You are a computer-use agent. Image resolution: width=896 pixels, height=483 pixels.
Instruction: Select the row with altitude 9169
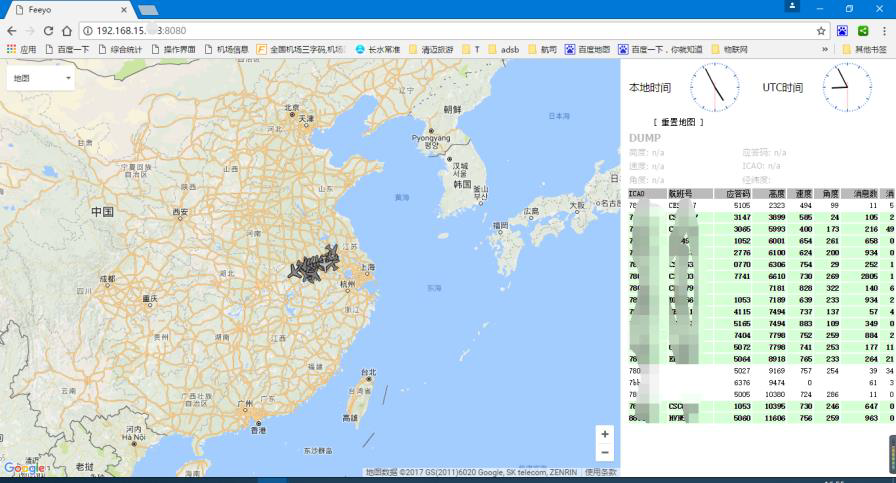(762, 371)
